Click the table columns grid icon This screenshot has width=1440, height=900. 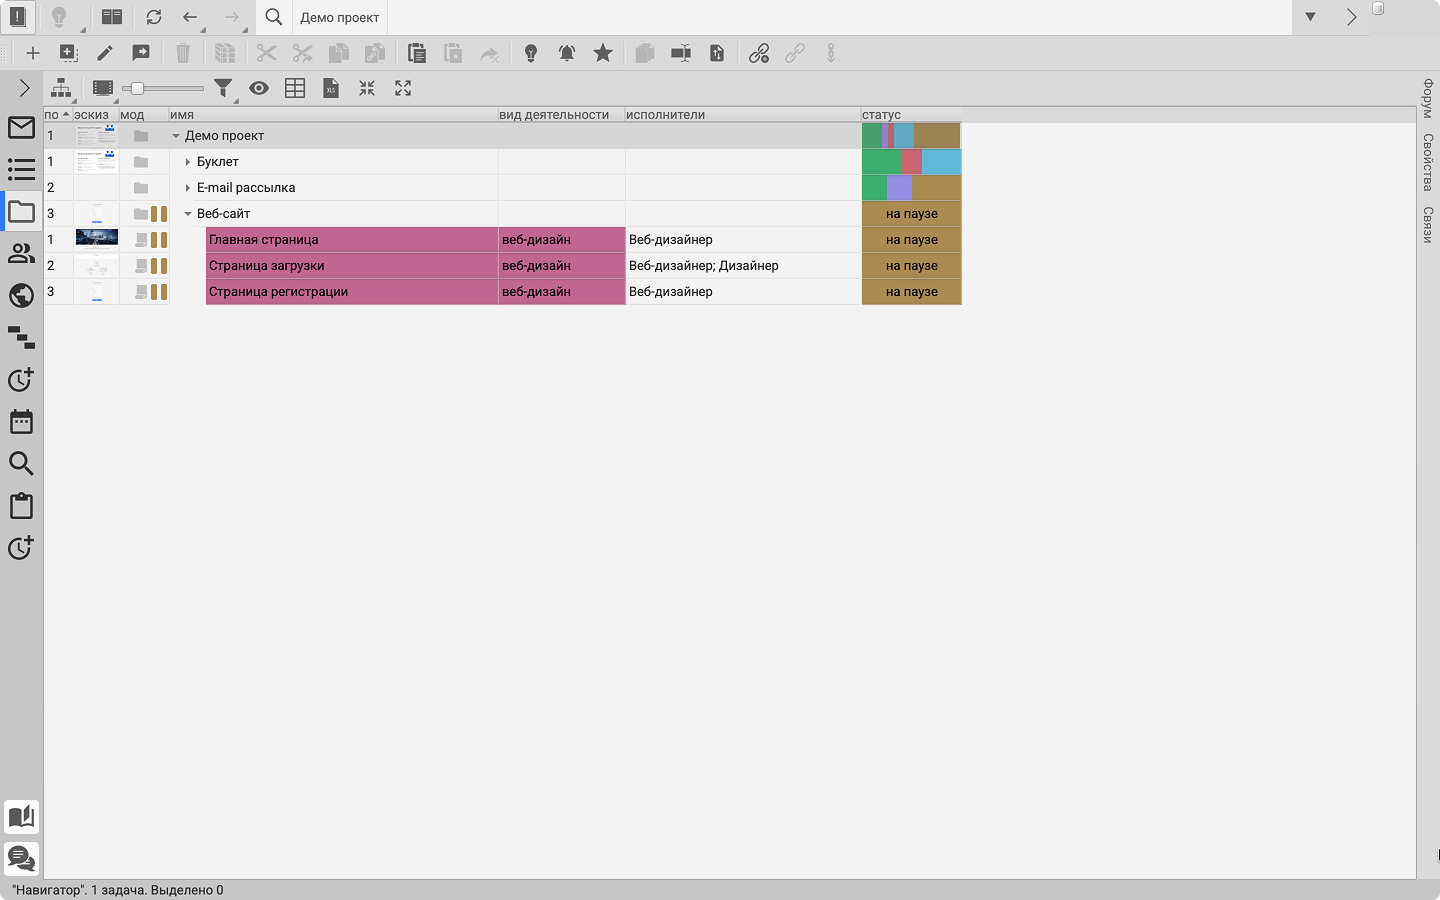(x=295, y=89)
